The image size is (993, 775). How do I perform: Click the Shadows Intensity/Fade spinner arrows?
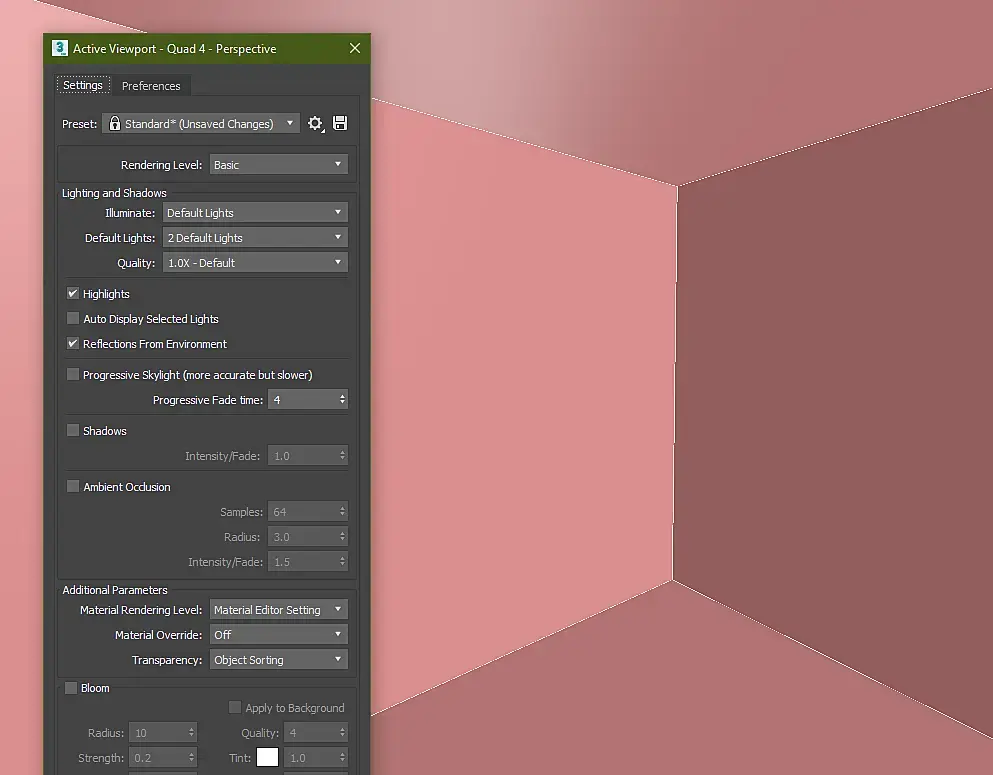(x=342, y=456)
